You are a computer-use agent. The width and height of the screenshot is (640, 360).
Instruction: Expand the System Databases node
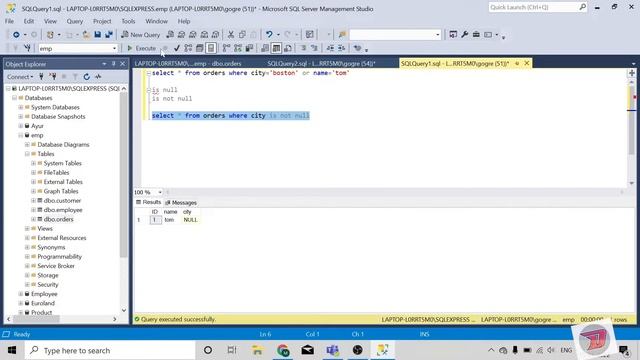(21, 107)
